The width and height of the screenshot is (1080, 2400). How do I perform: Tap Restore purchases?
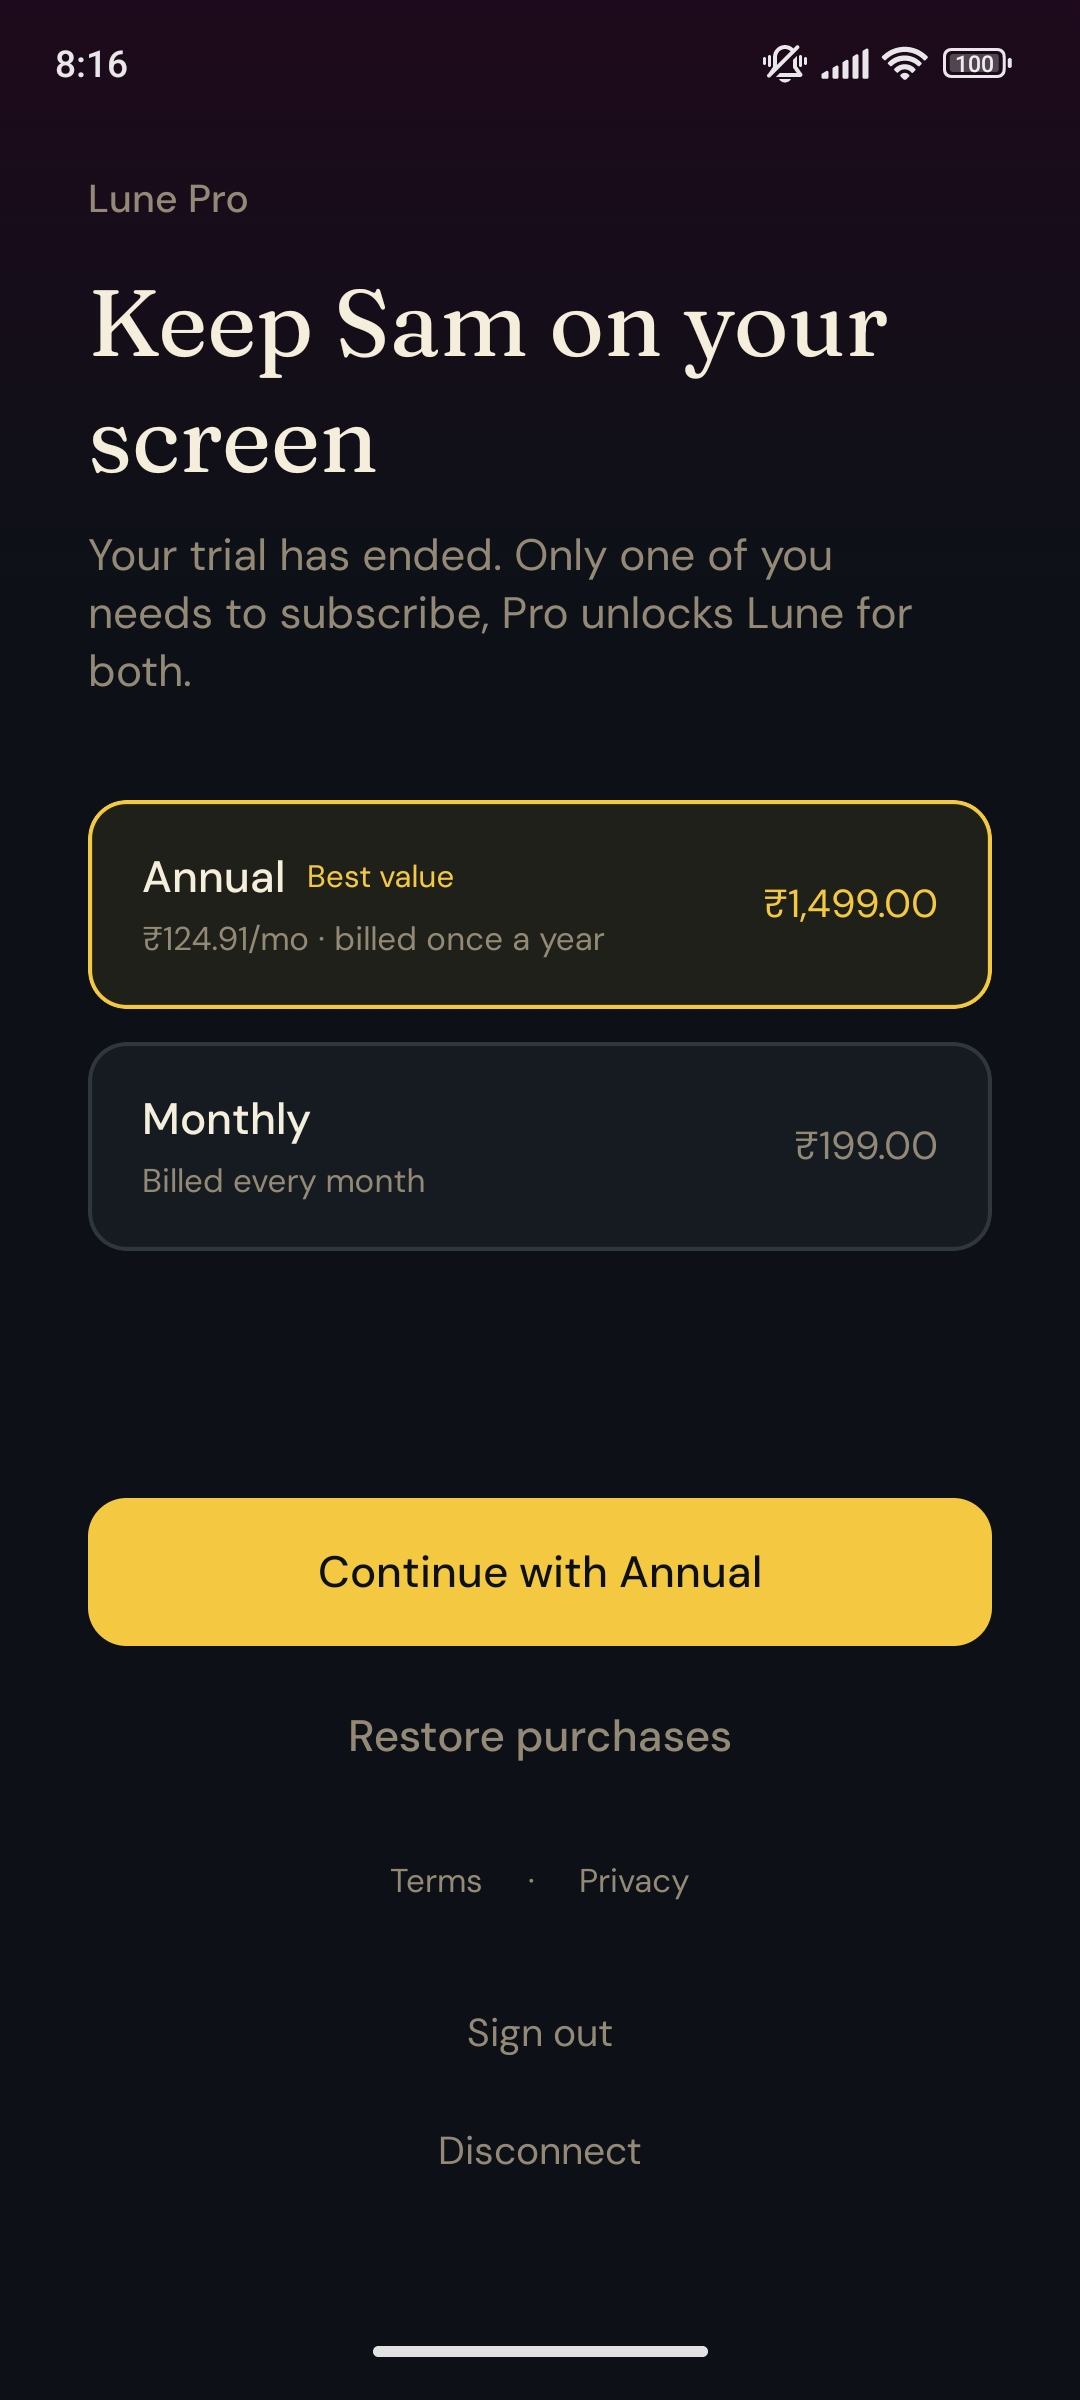540,1737
